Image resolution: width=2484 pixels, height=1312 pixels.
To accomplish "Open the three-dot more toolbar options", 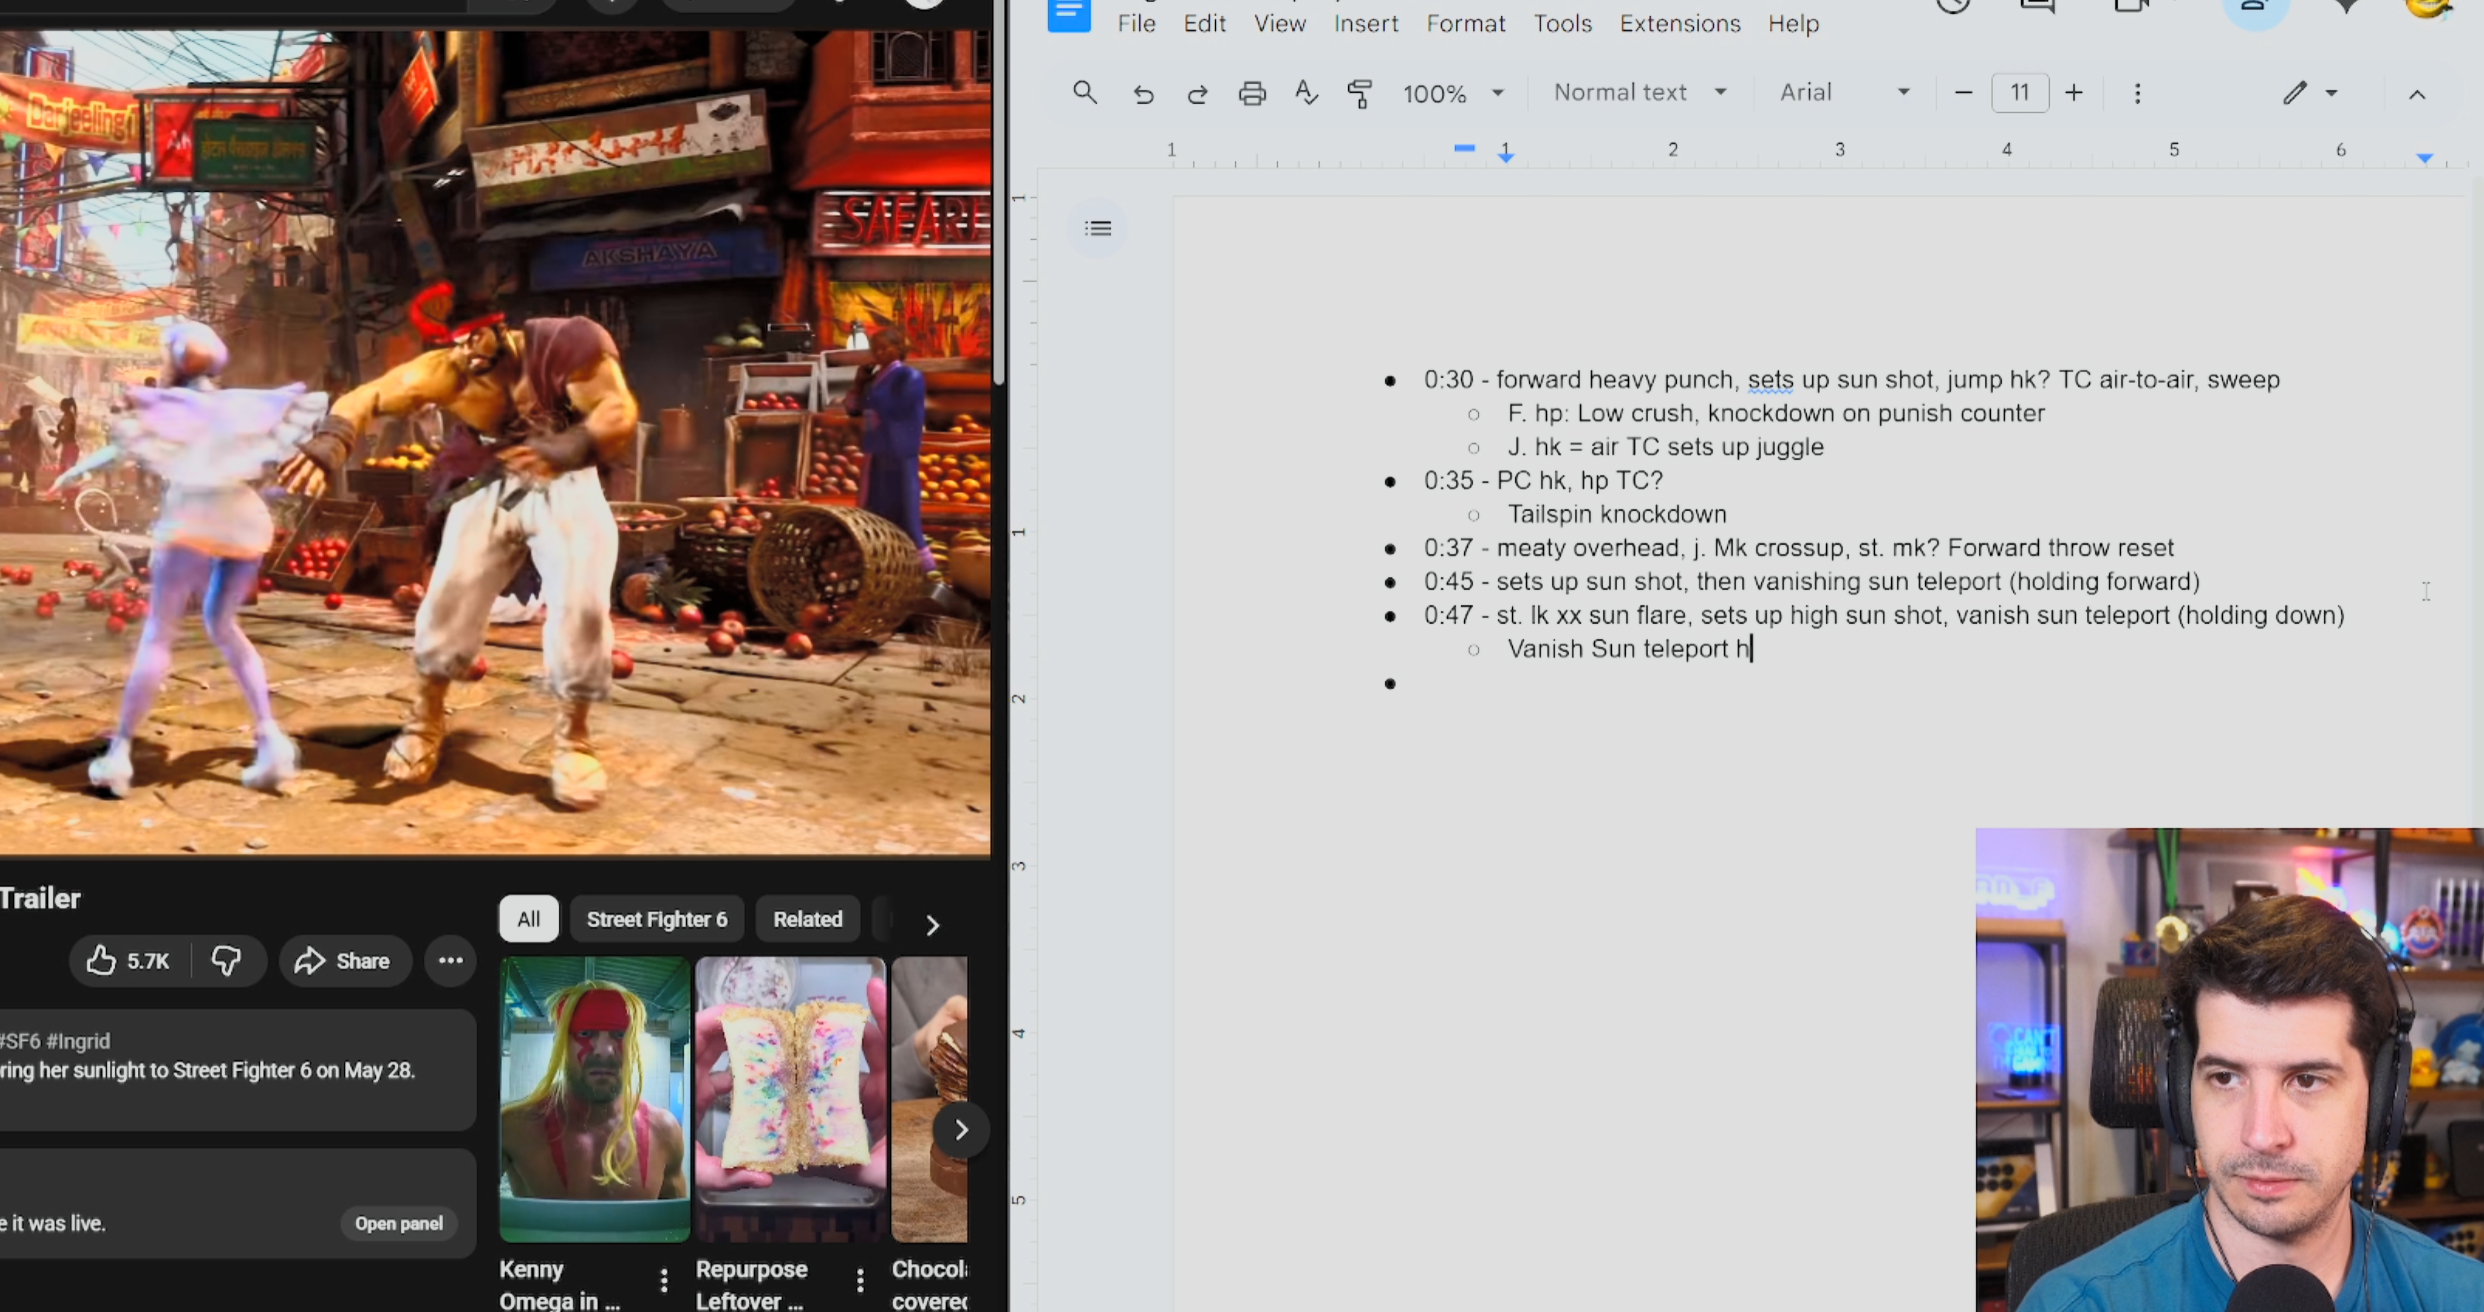I will (2138, 94).
